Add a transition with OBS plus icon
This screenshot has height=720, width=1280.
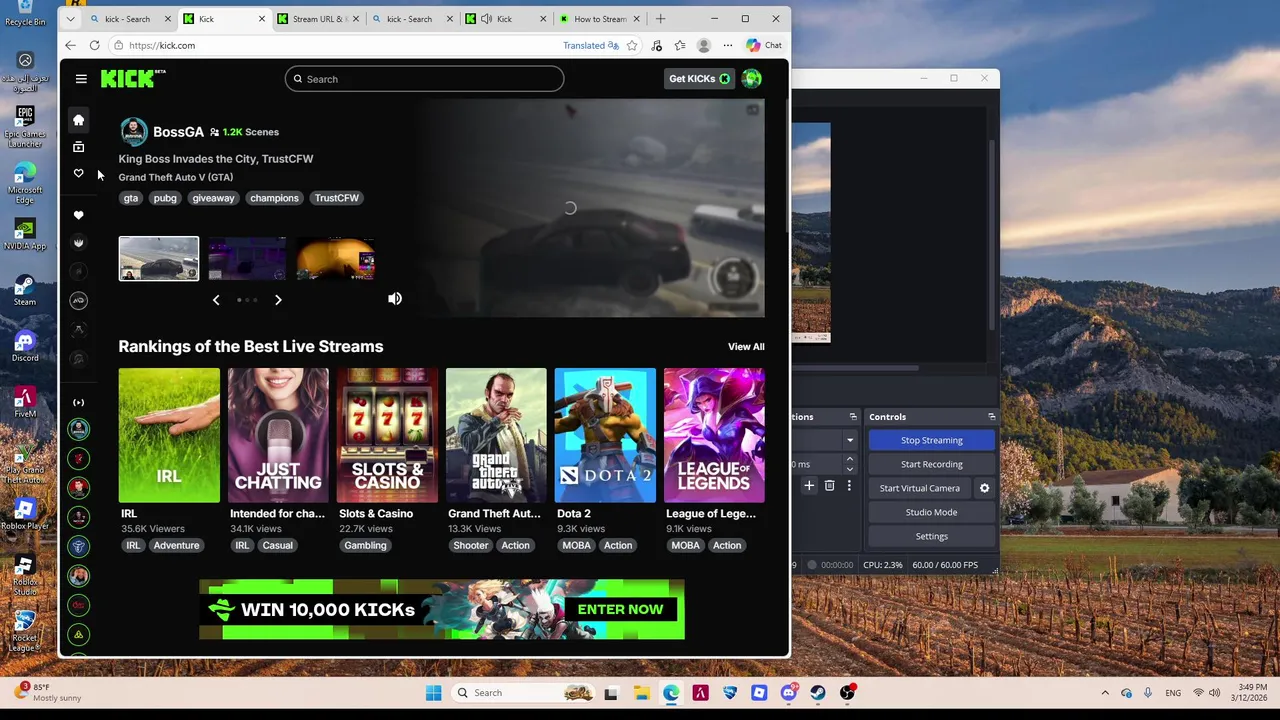pos(809,486)
